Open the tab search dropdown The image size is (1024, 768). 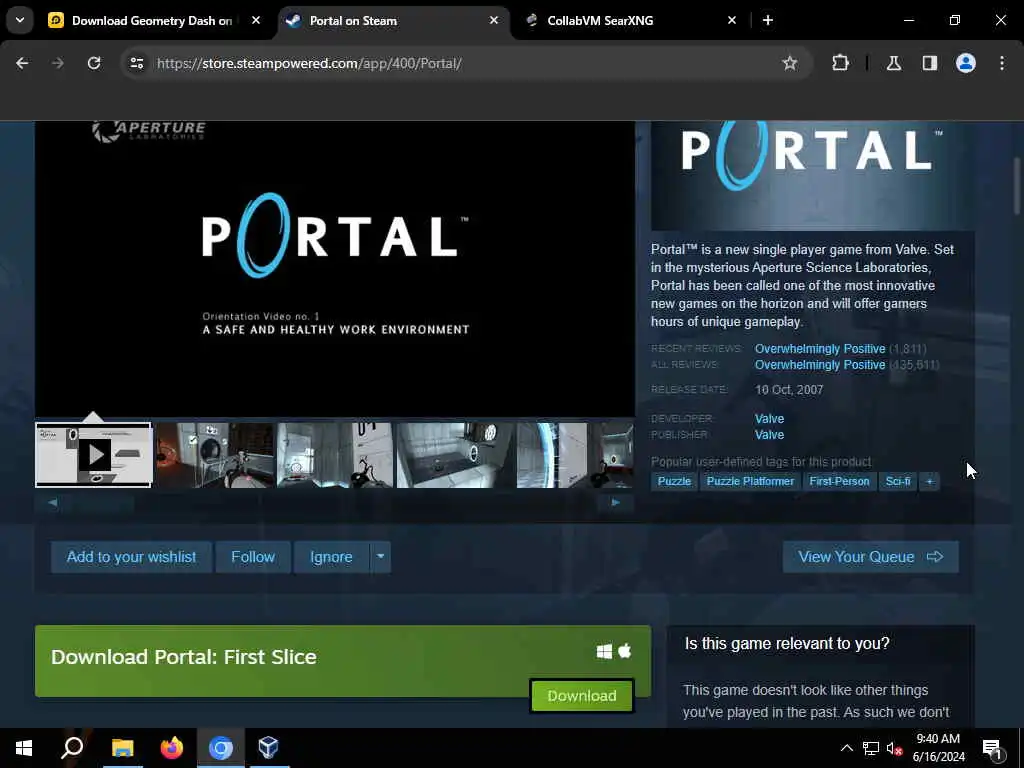point(20,20)
